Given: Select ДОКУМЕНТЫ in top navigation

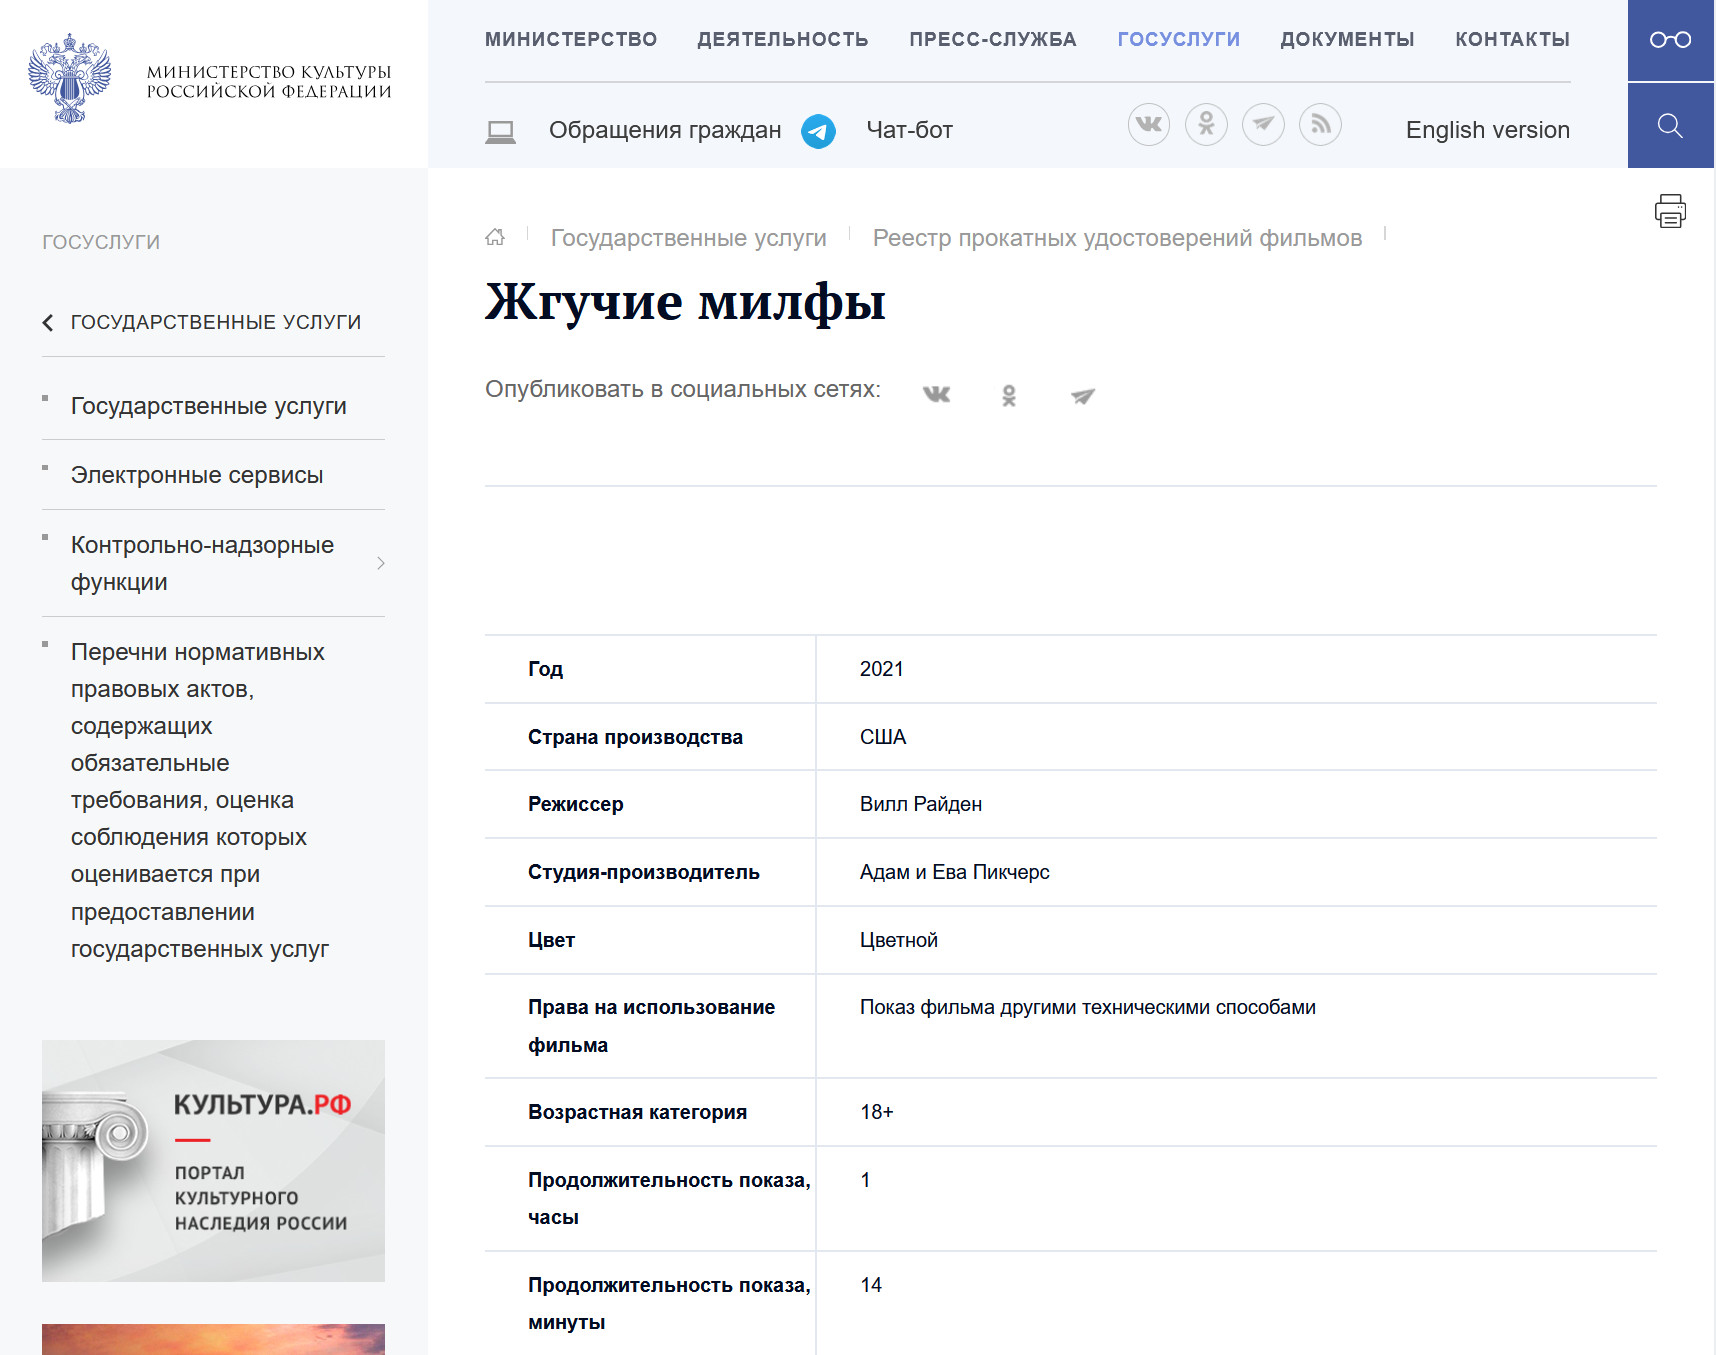Looking at the screenshot, I should click(x=1347, y=40).
